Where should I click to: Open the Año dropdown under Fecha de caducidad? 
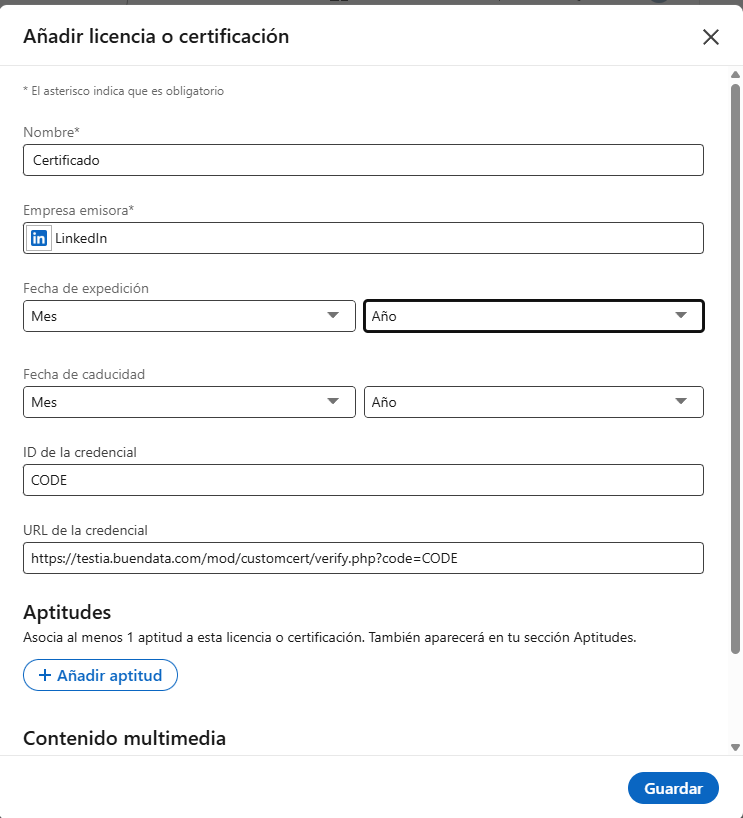(533, 402)
